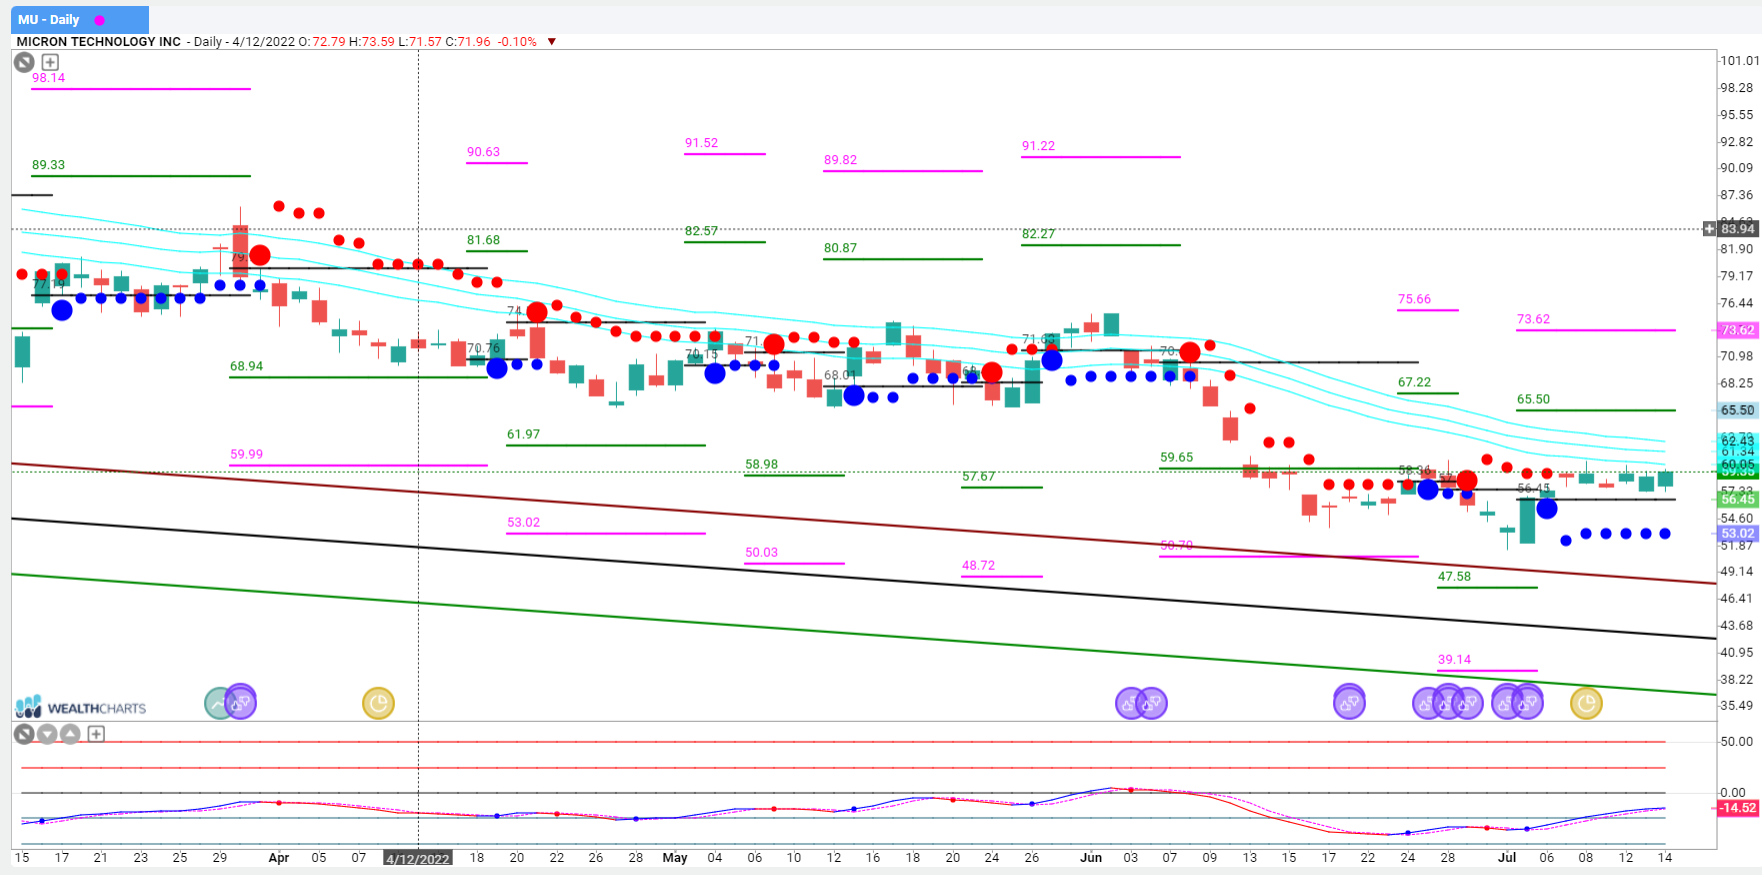This screenshot has height=875, width=1762.
Task: Open the purple rating icon above Jun 03
Action: point(1131,703)
